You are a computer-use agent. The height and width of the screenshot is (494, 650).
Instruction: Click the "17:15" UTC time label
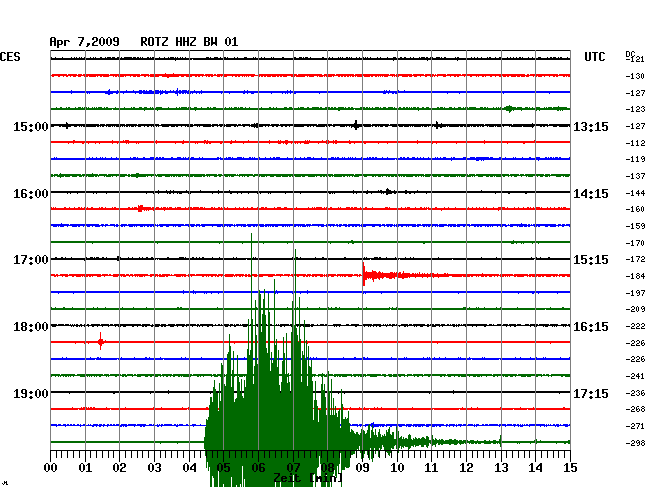pyautogui.click(x=591, y=393)
